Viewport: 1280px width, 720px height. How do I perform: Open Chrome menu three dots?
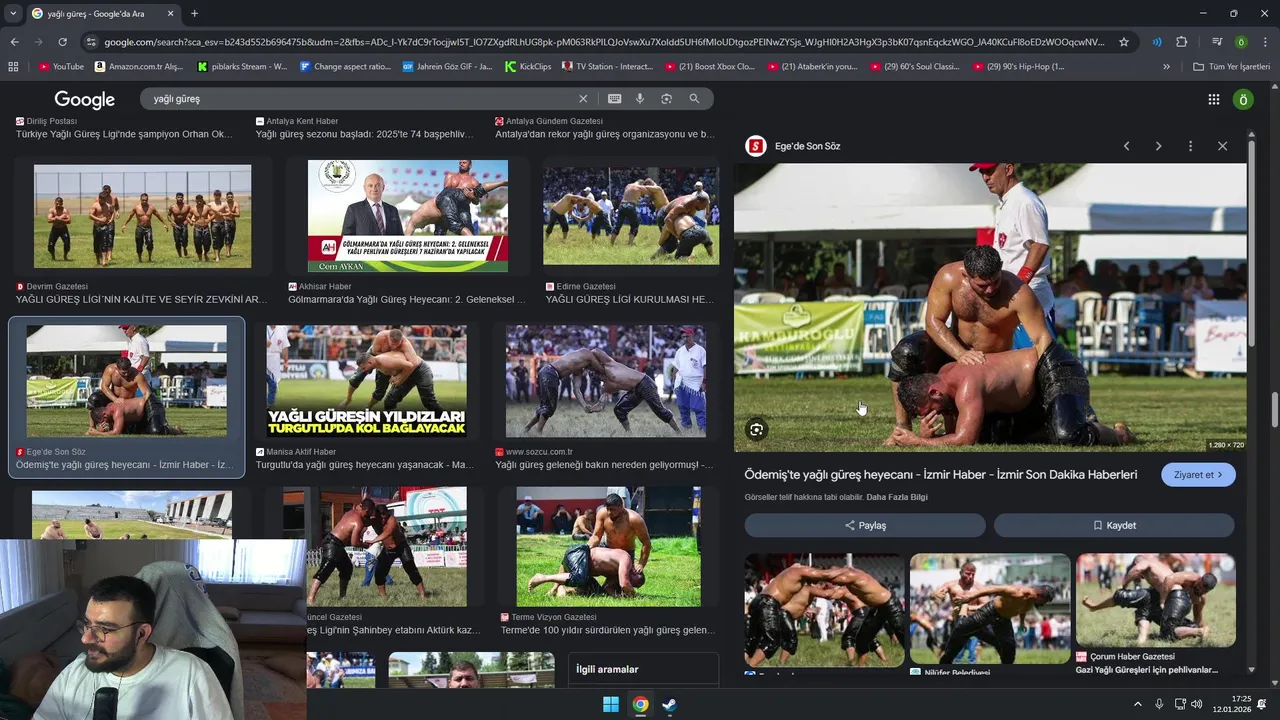[x=1265, y=42]
